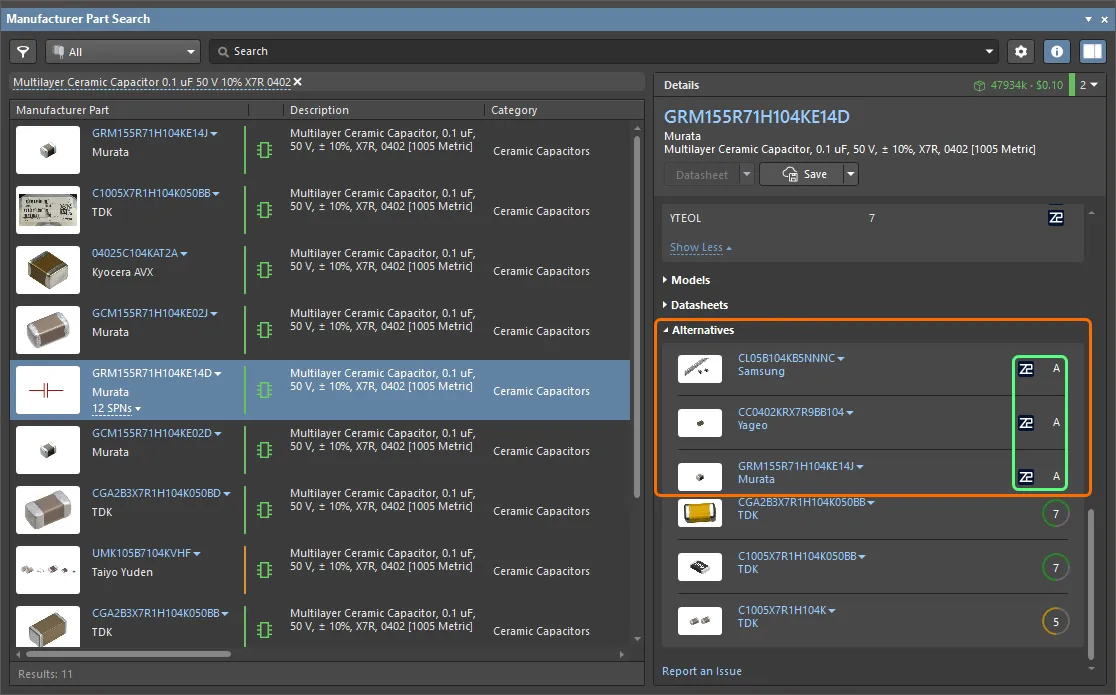Click the Report an Issue link
Viewport: 1116px width, 695px height.
pyautogui.click(x=702, y=671)
